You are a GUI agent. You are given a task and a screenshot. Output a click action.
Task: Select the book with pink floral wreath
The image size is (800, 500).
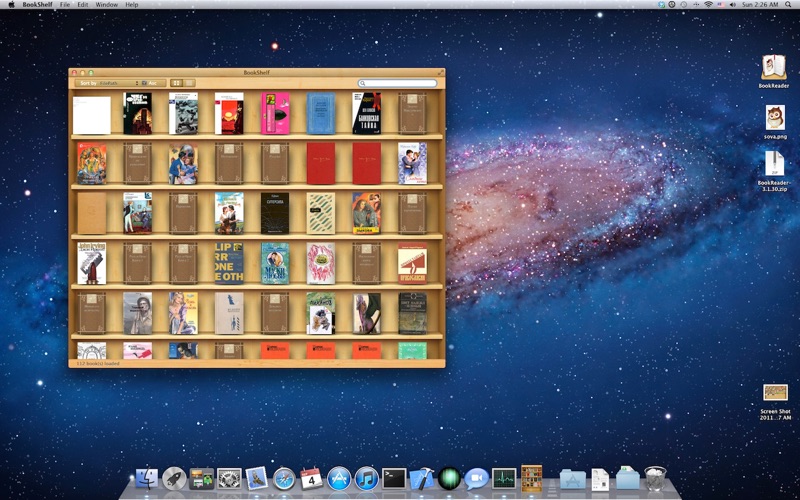pos(321,263)
